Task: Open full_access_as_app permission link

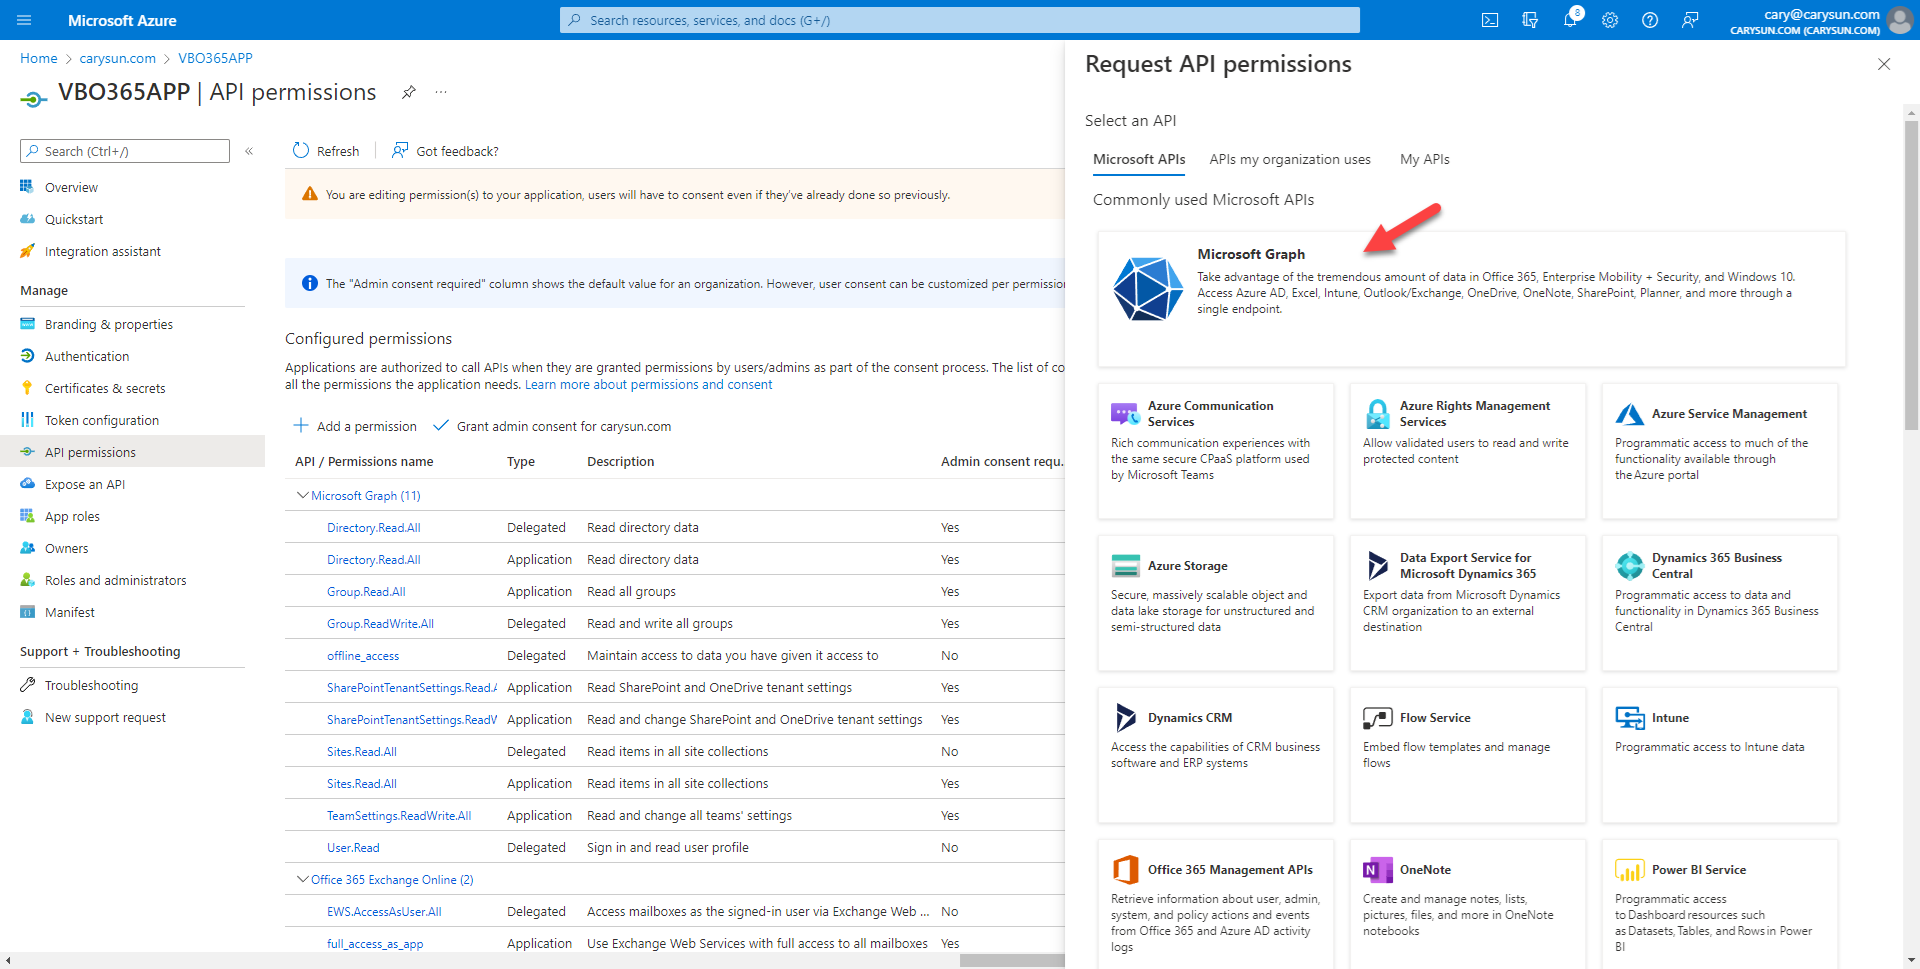Action: [375, 943]
